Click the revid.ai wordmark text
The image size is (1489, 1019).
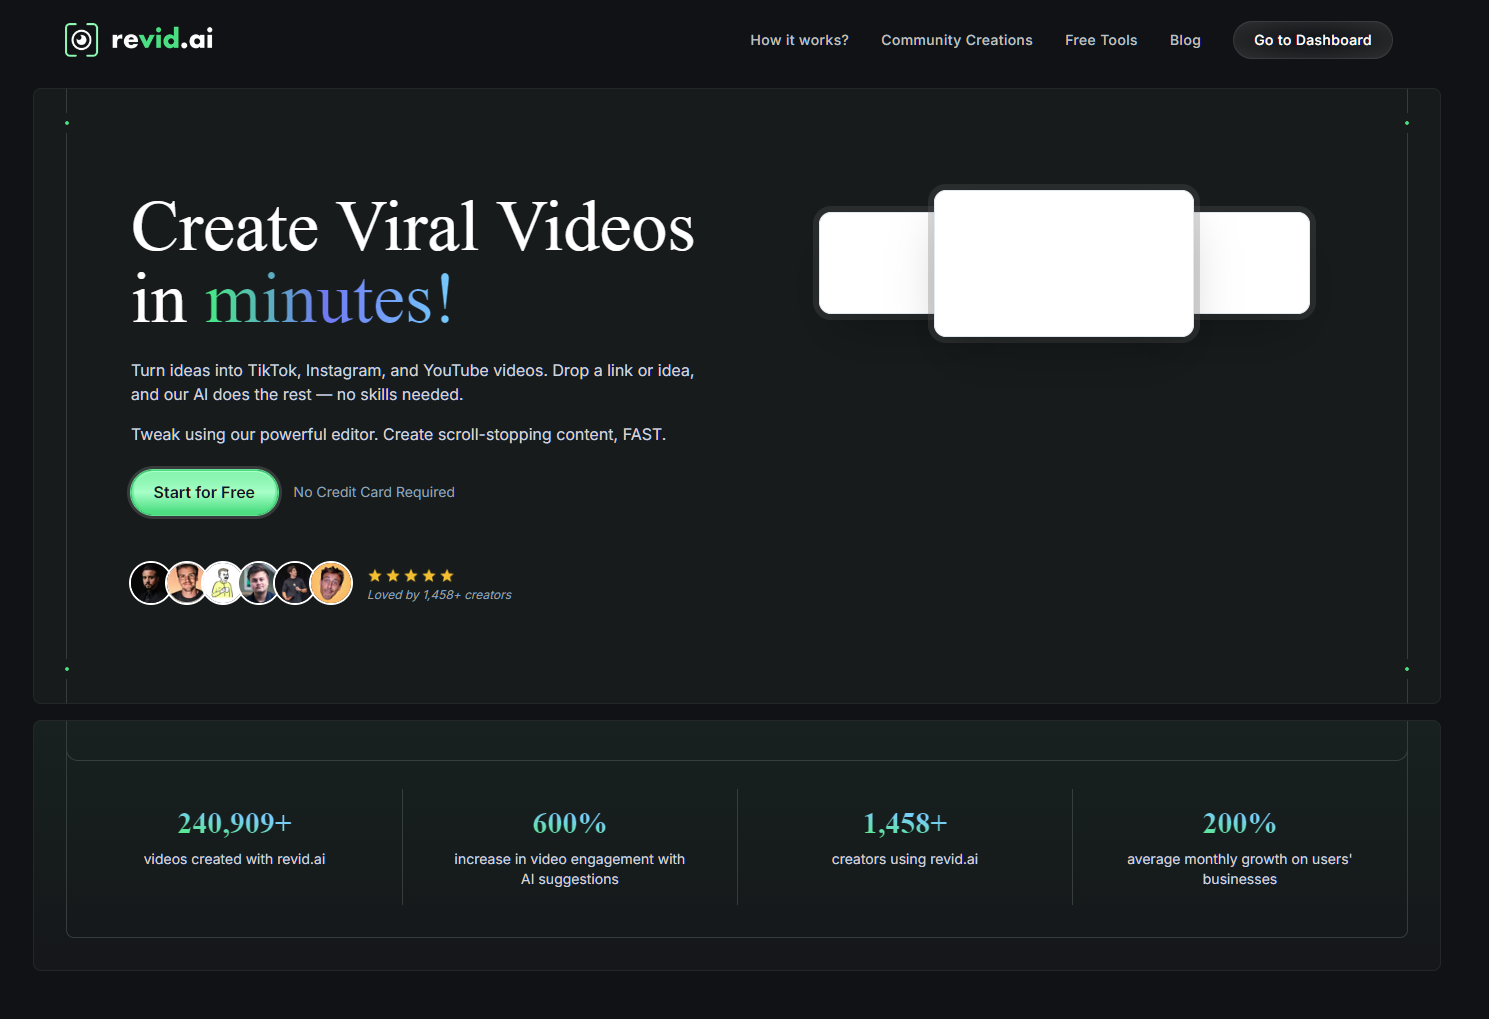pos(162,40)
